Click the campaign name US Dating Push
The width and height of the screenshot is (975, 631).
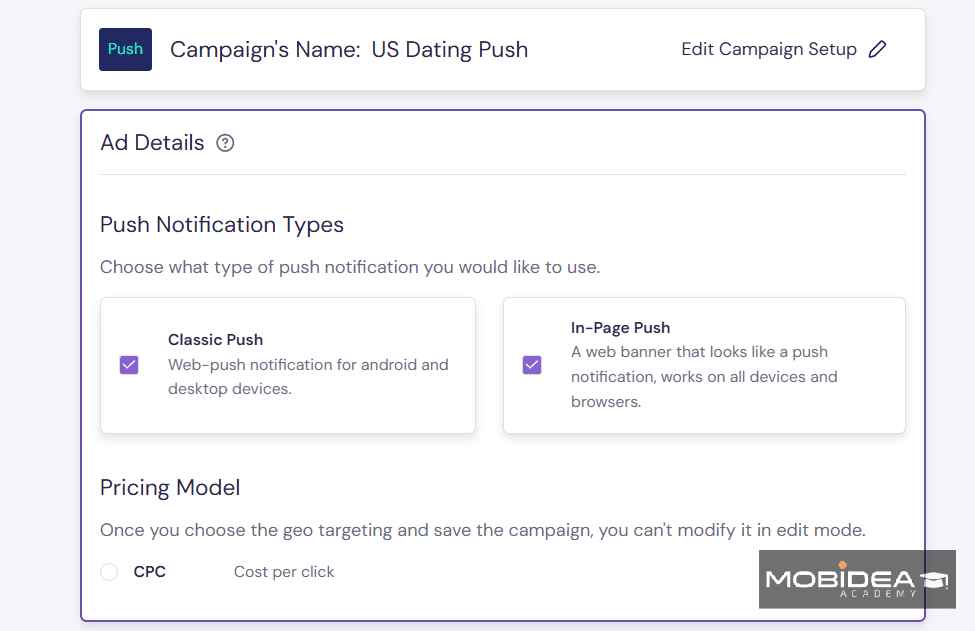[x=450, y=50]
